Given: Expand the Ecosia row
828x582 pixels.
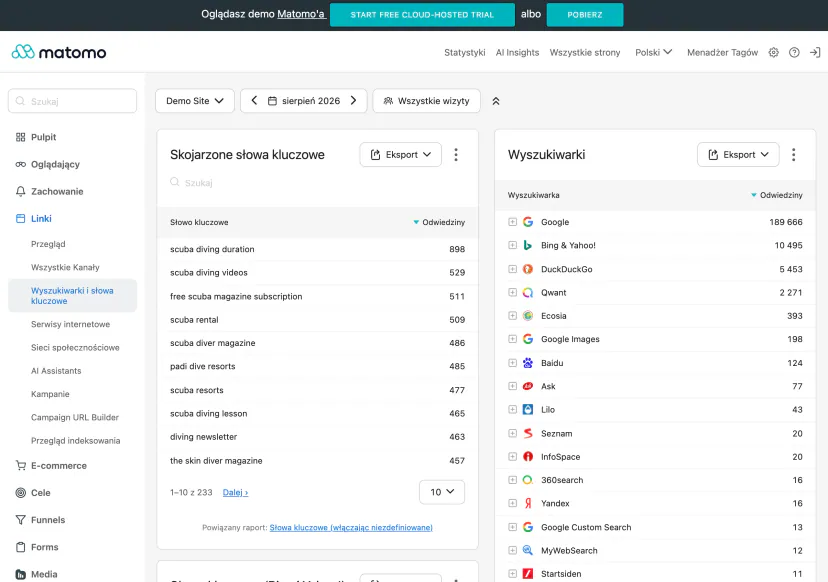Looking at the screenshot, I should click(512, 315).
